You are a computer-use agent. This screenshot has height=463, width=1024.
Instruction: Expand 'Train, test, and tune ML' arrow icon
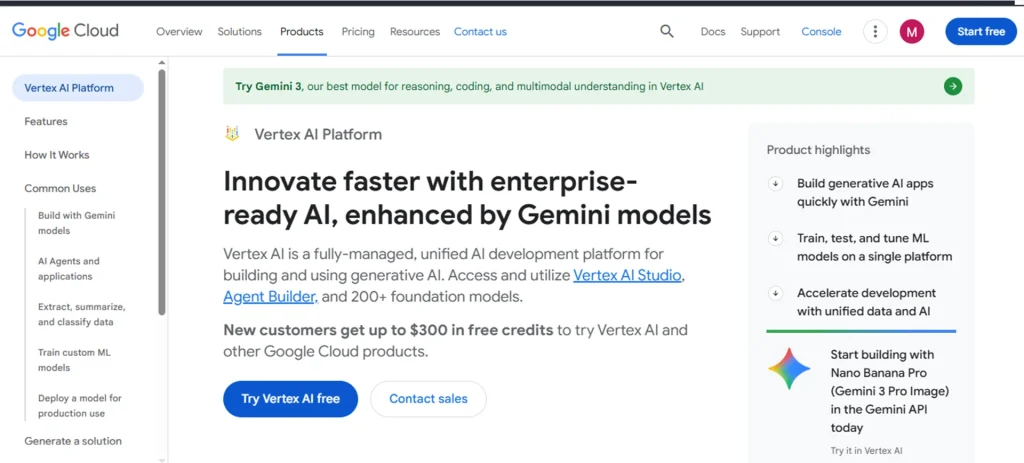tap(775, 239)
